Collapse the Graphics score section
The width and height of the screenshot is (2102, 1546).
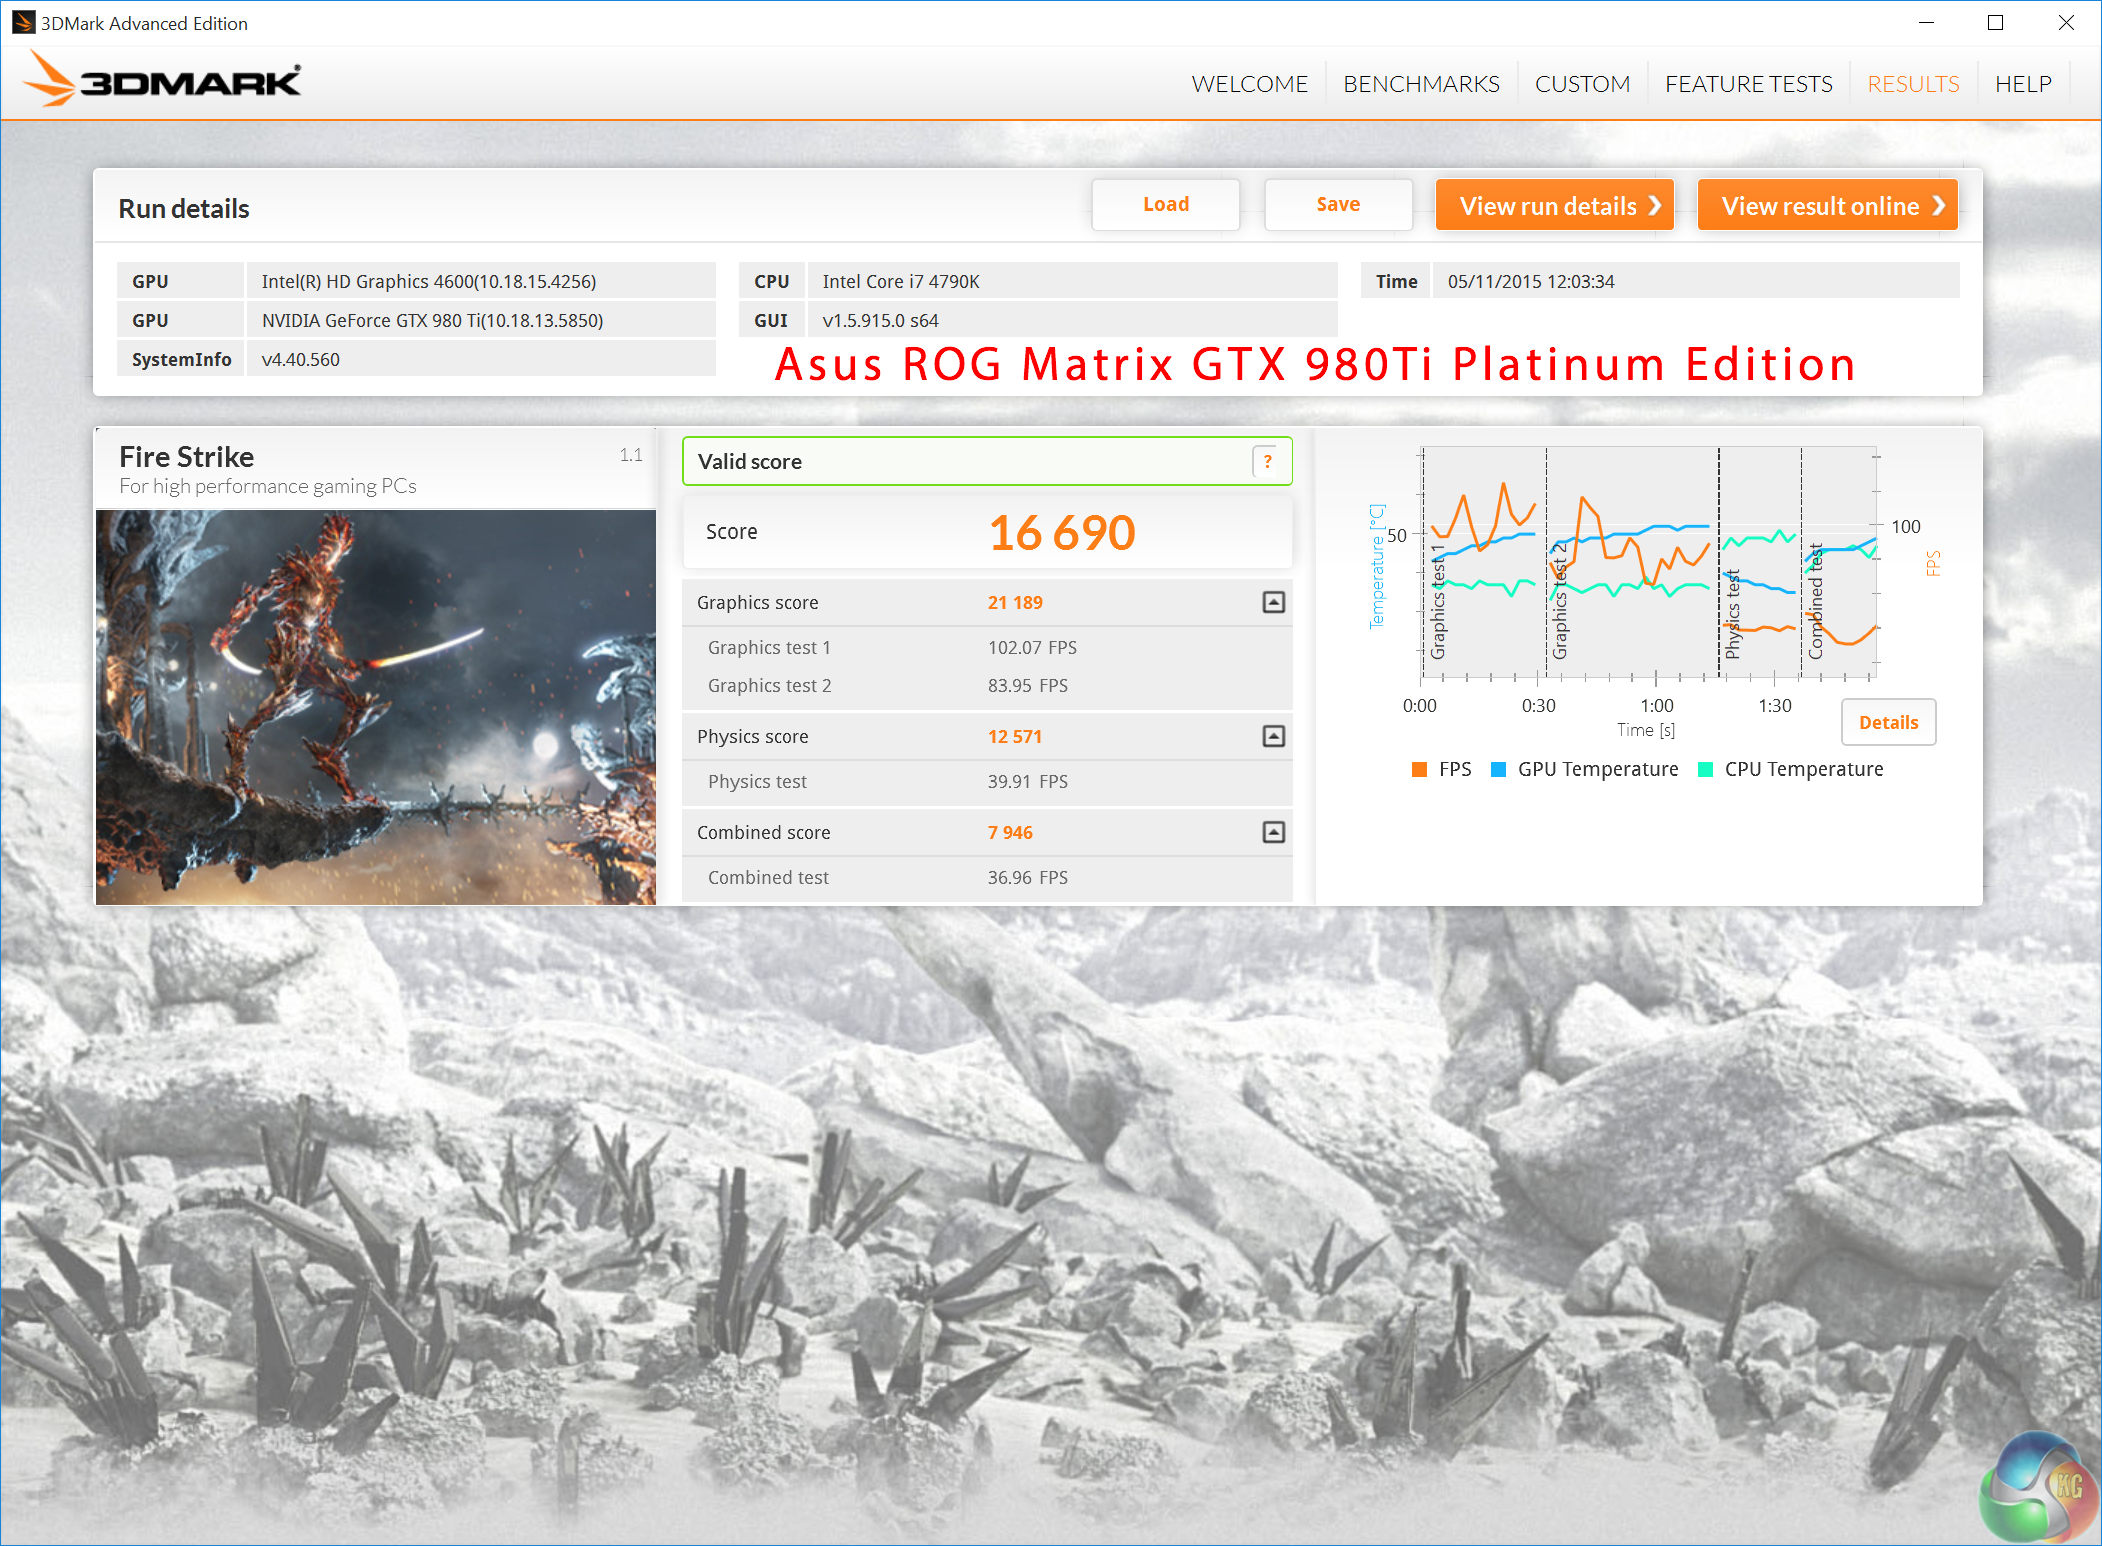pyautogui.click(x=1273, y=602)
